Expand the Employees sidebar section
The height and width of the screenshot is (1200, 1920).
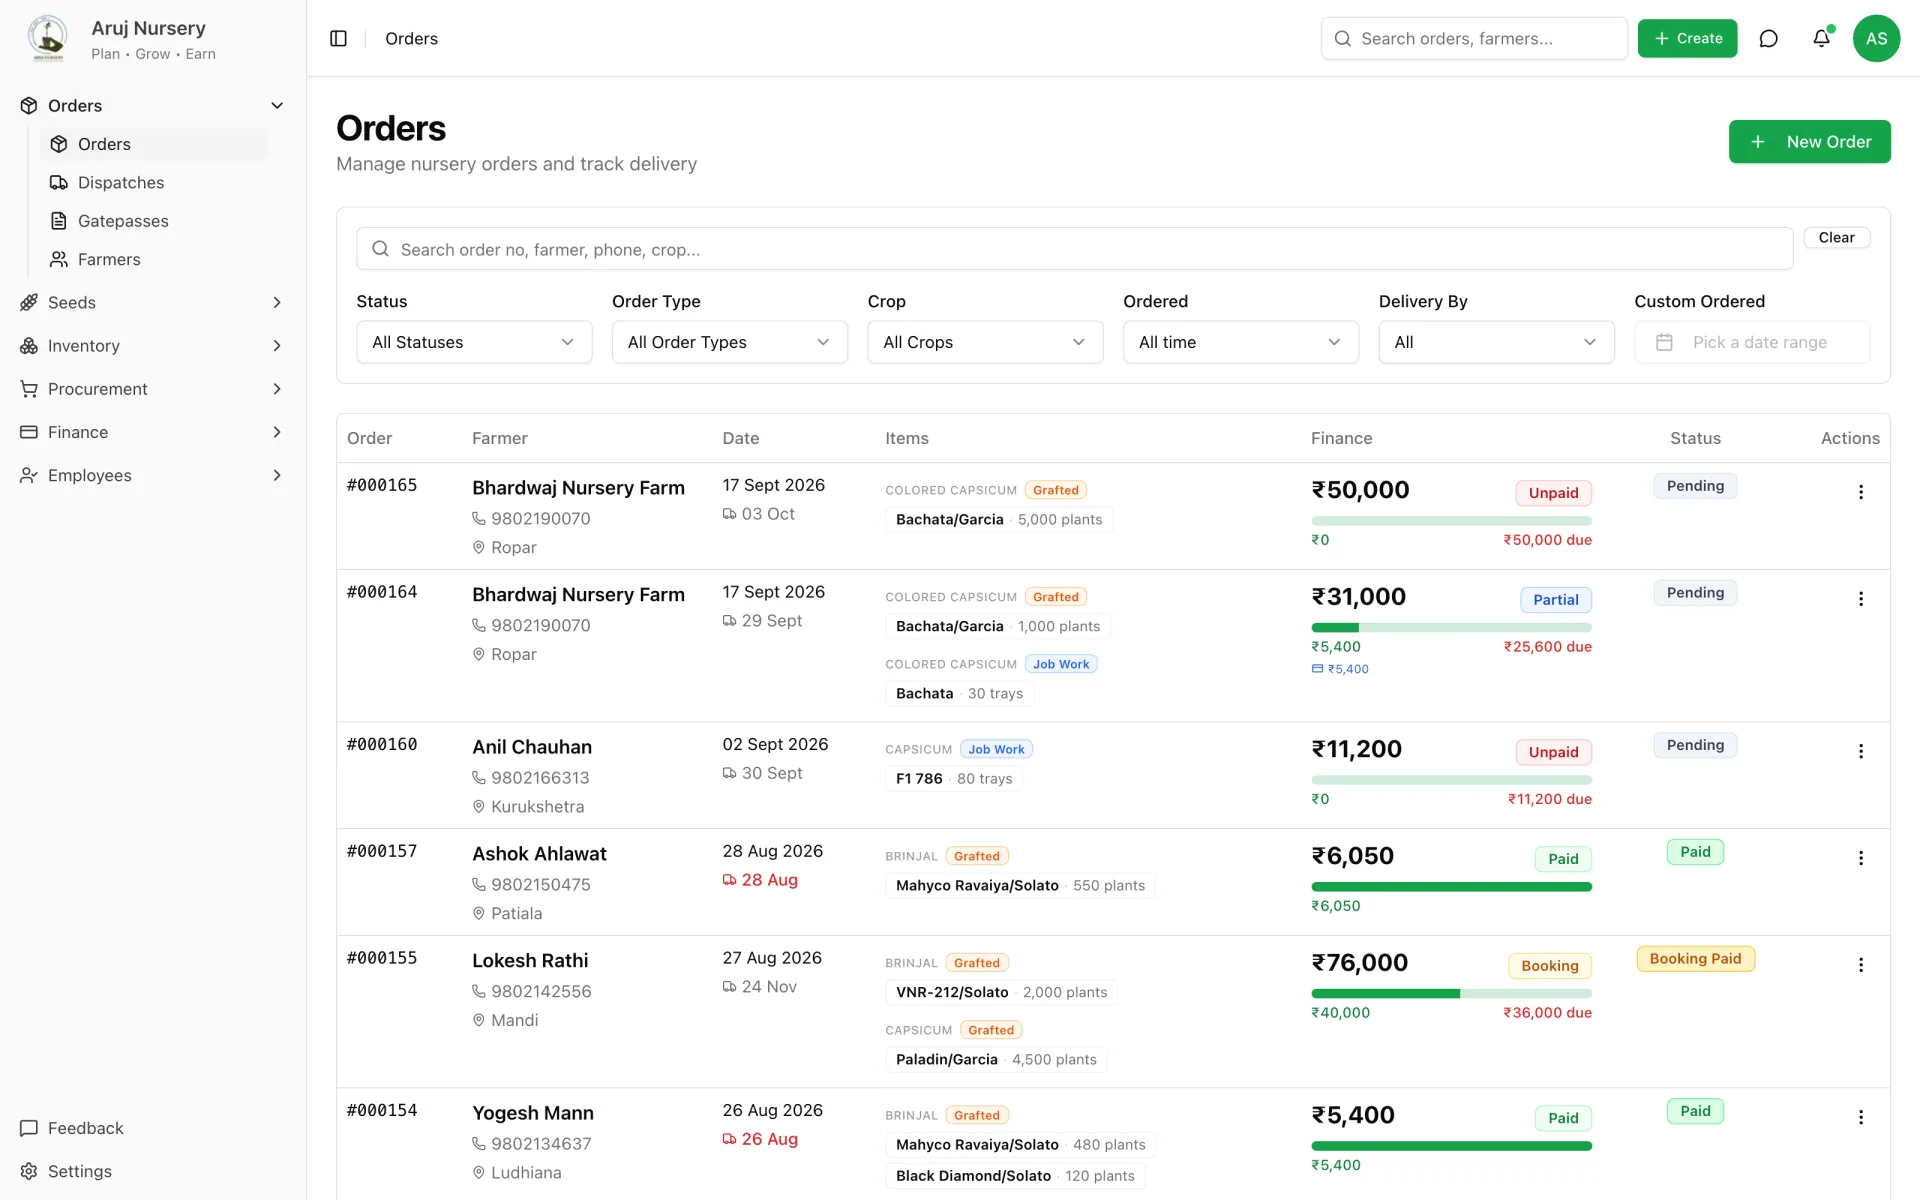[x=277, y=475]
